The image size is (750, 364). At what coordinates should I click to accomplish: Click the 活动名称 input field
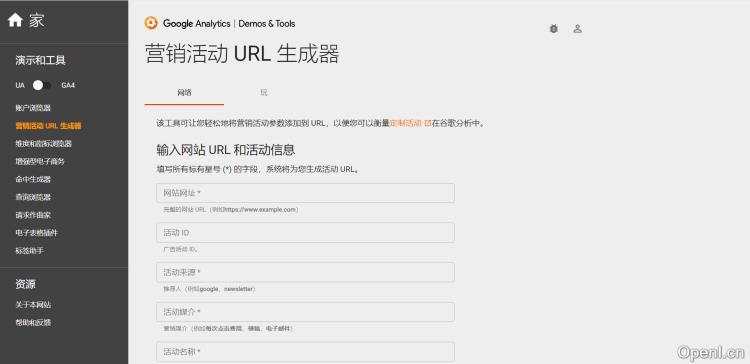pyautogui.click(x=305, y=352)
